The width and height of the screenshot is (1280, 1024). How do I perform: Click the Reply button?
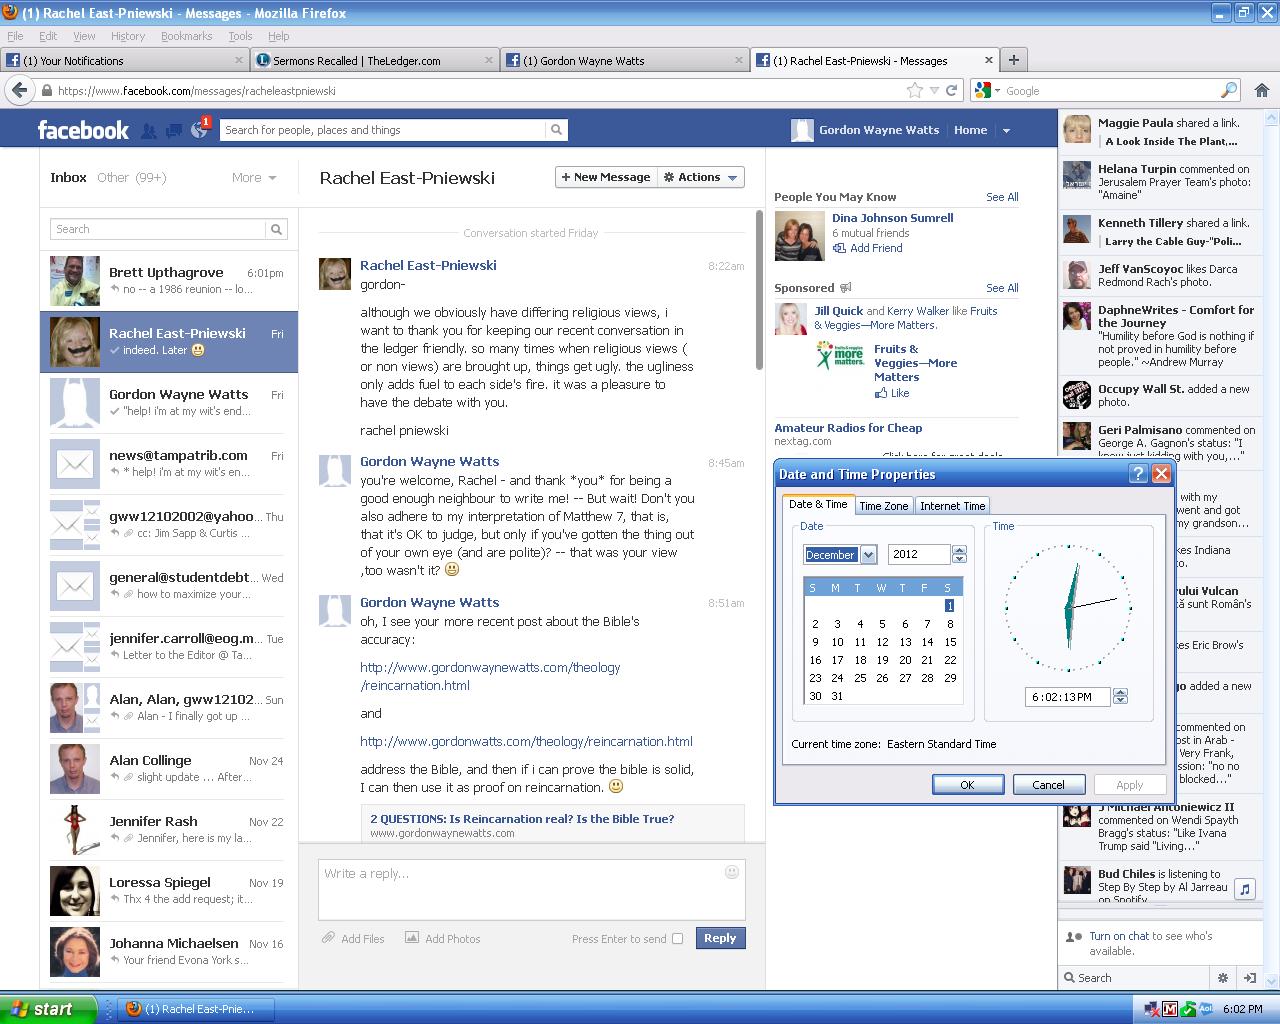click(720, 938)
